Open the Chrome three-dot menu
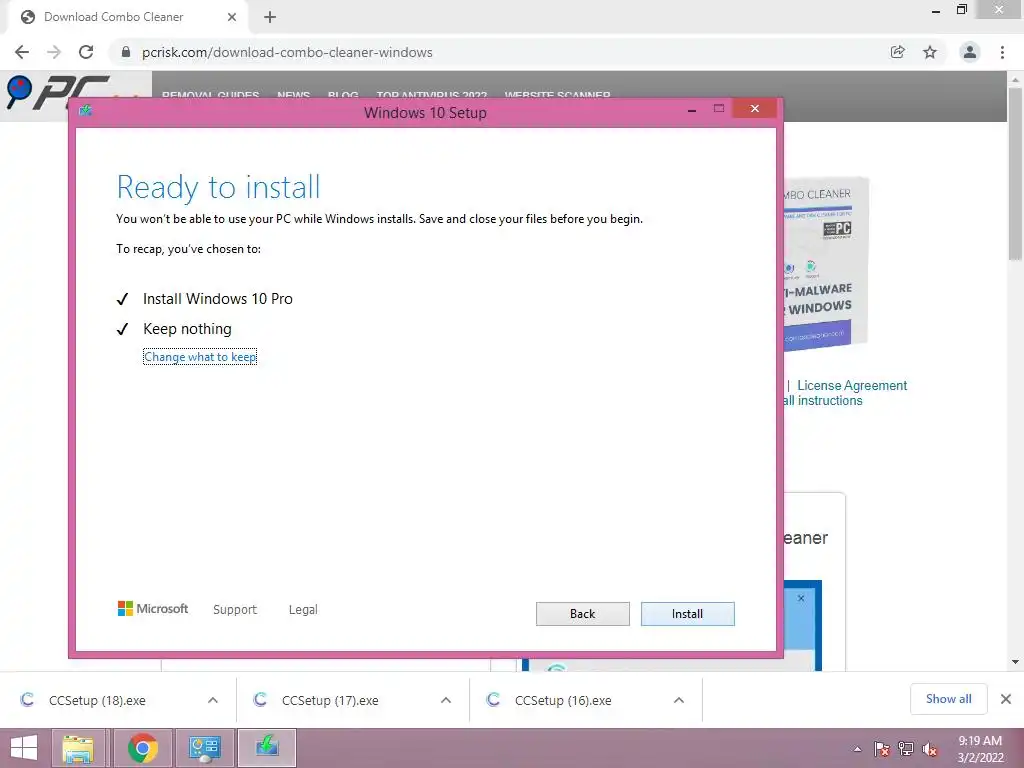Viewport: 1024px width, 768px height. tap(1002, 52)
